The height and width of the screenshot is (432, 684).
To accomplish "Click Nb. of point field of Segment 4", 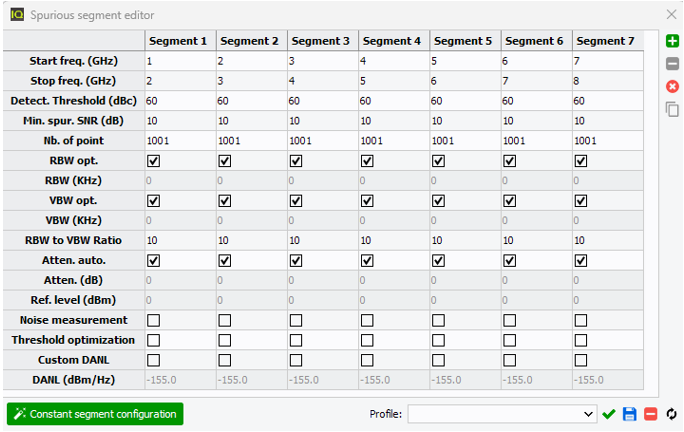I will tap(392, 141).
